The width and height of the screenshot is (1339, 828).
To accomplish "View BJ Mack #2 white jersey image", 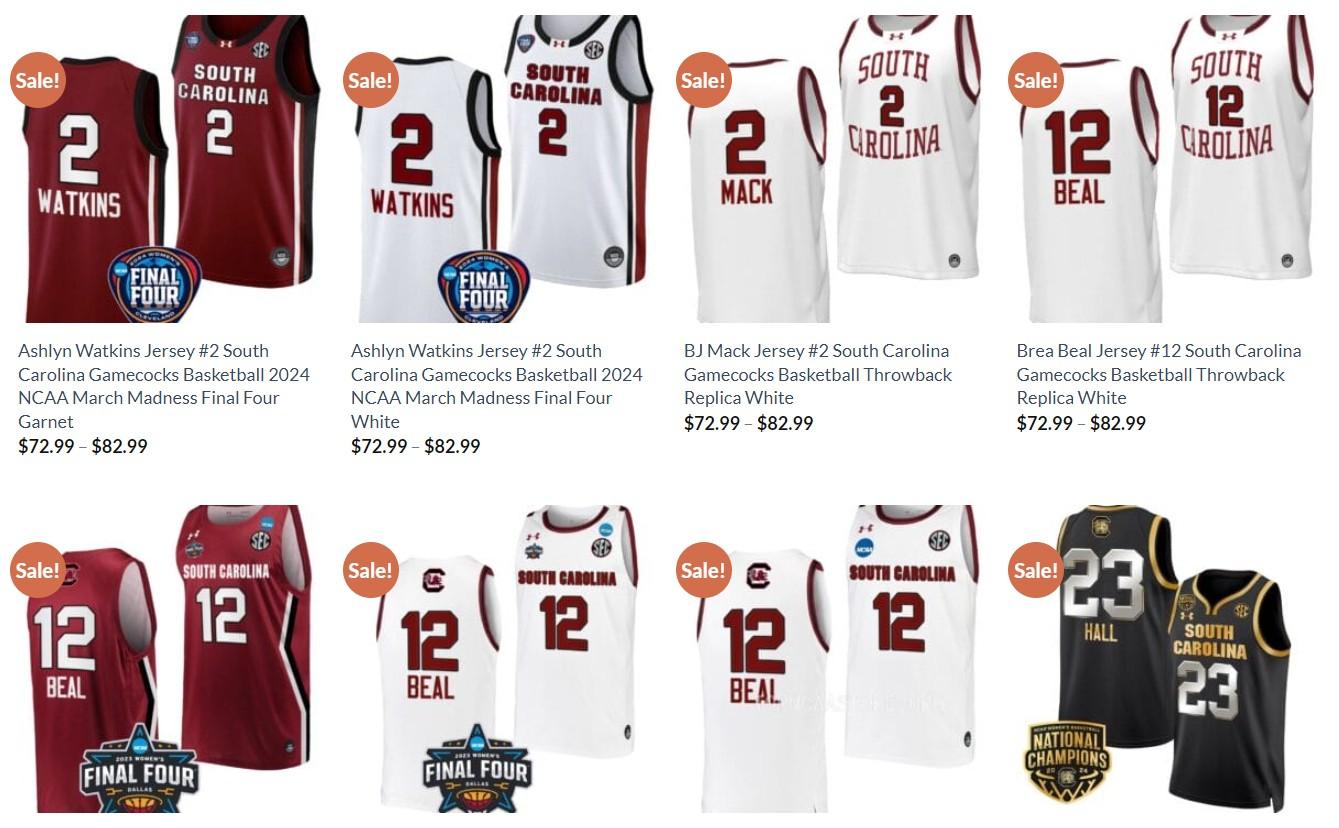I will [832, 168].
